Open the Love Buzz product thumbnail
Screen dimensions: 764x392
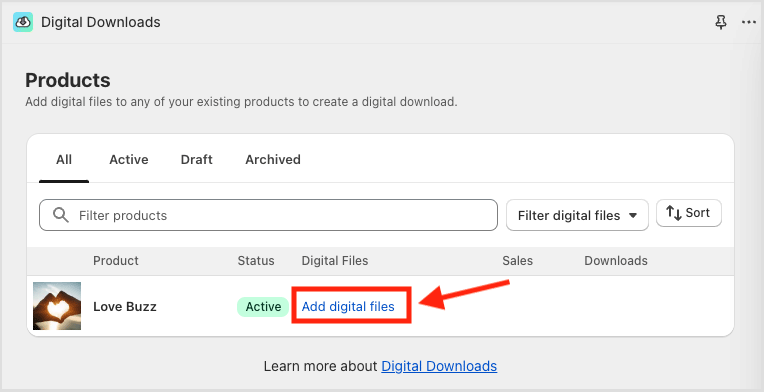57,306
